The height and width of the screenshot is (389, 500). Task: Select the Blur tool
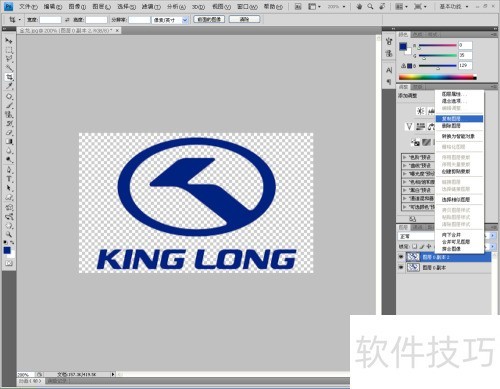click(x=9, y=151)
